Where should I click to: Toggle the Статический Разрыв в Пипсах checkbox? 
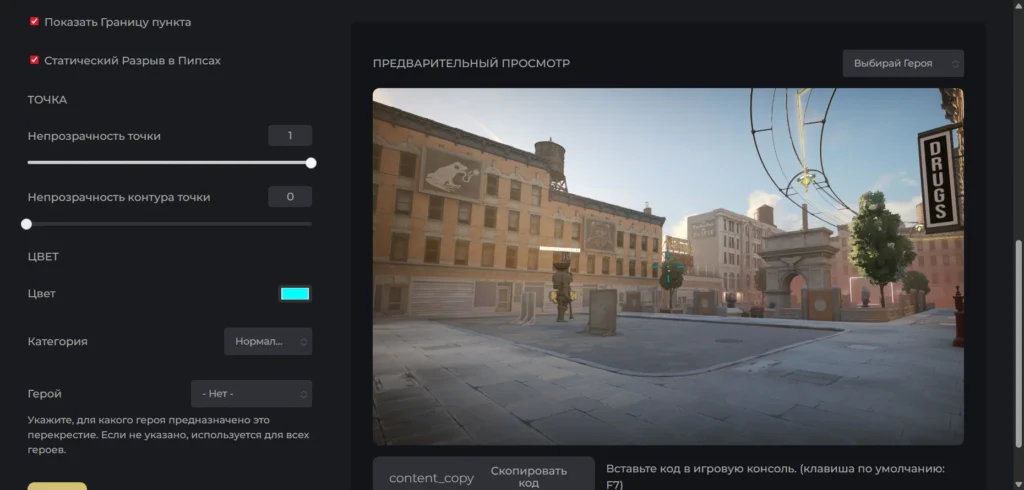coord(35,61)
